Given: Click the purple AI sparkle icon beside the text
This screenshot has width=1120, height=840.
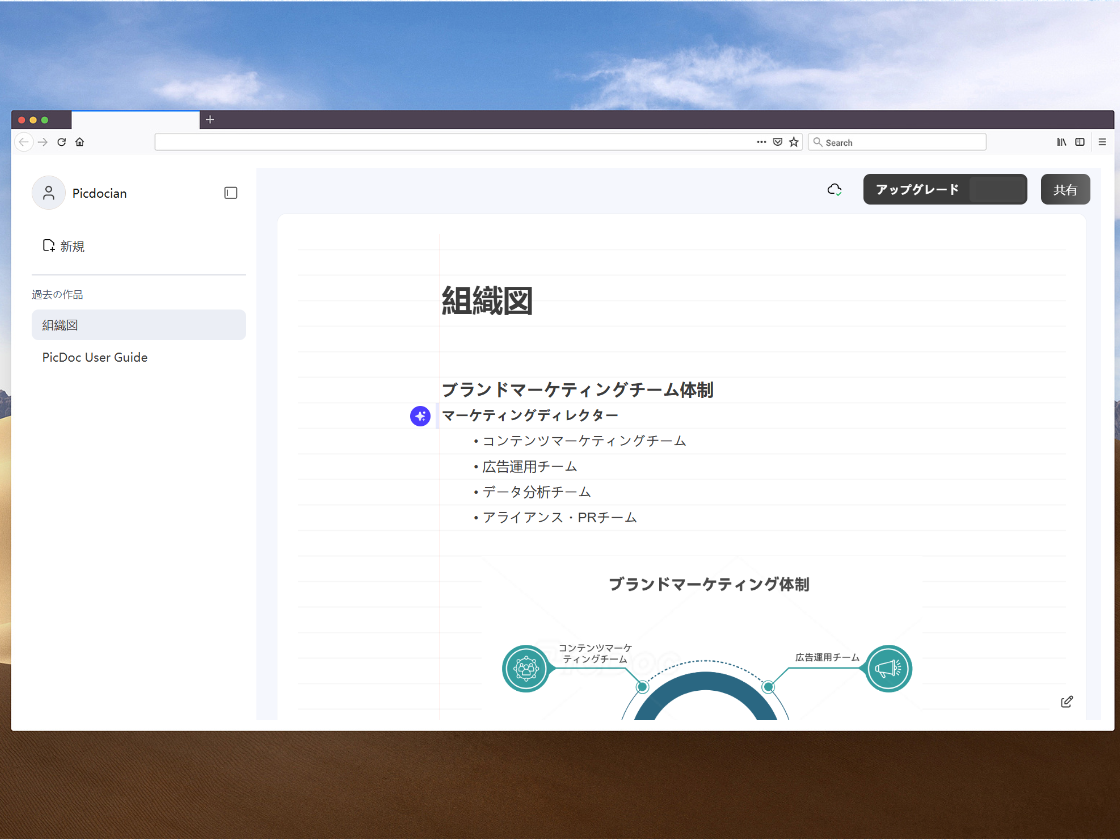Looking at the screenshot, I should point(420,415).
